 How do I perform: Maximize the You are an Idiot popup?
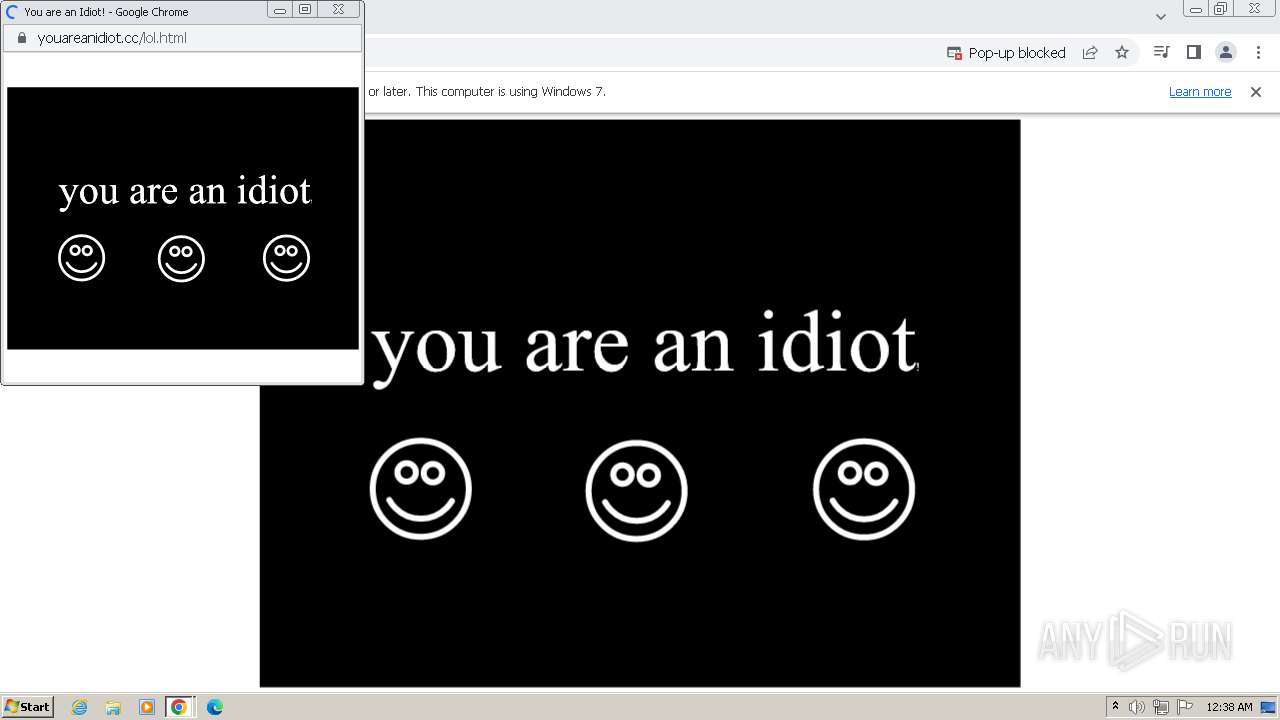tap(305, 10)
